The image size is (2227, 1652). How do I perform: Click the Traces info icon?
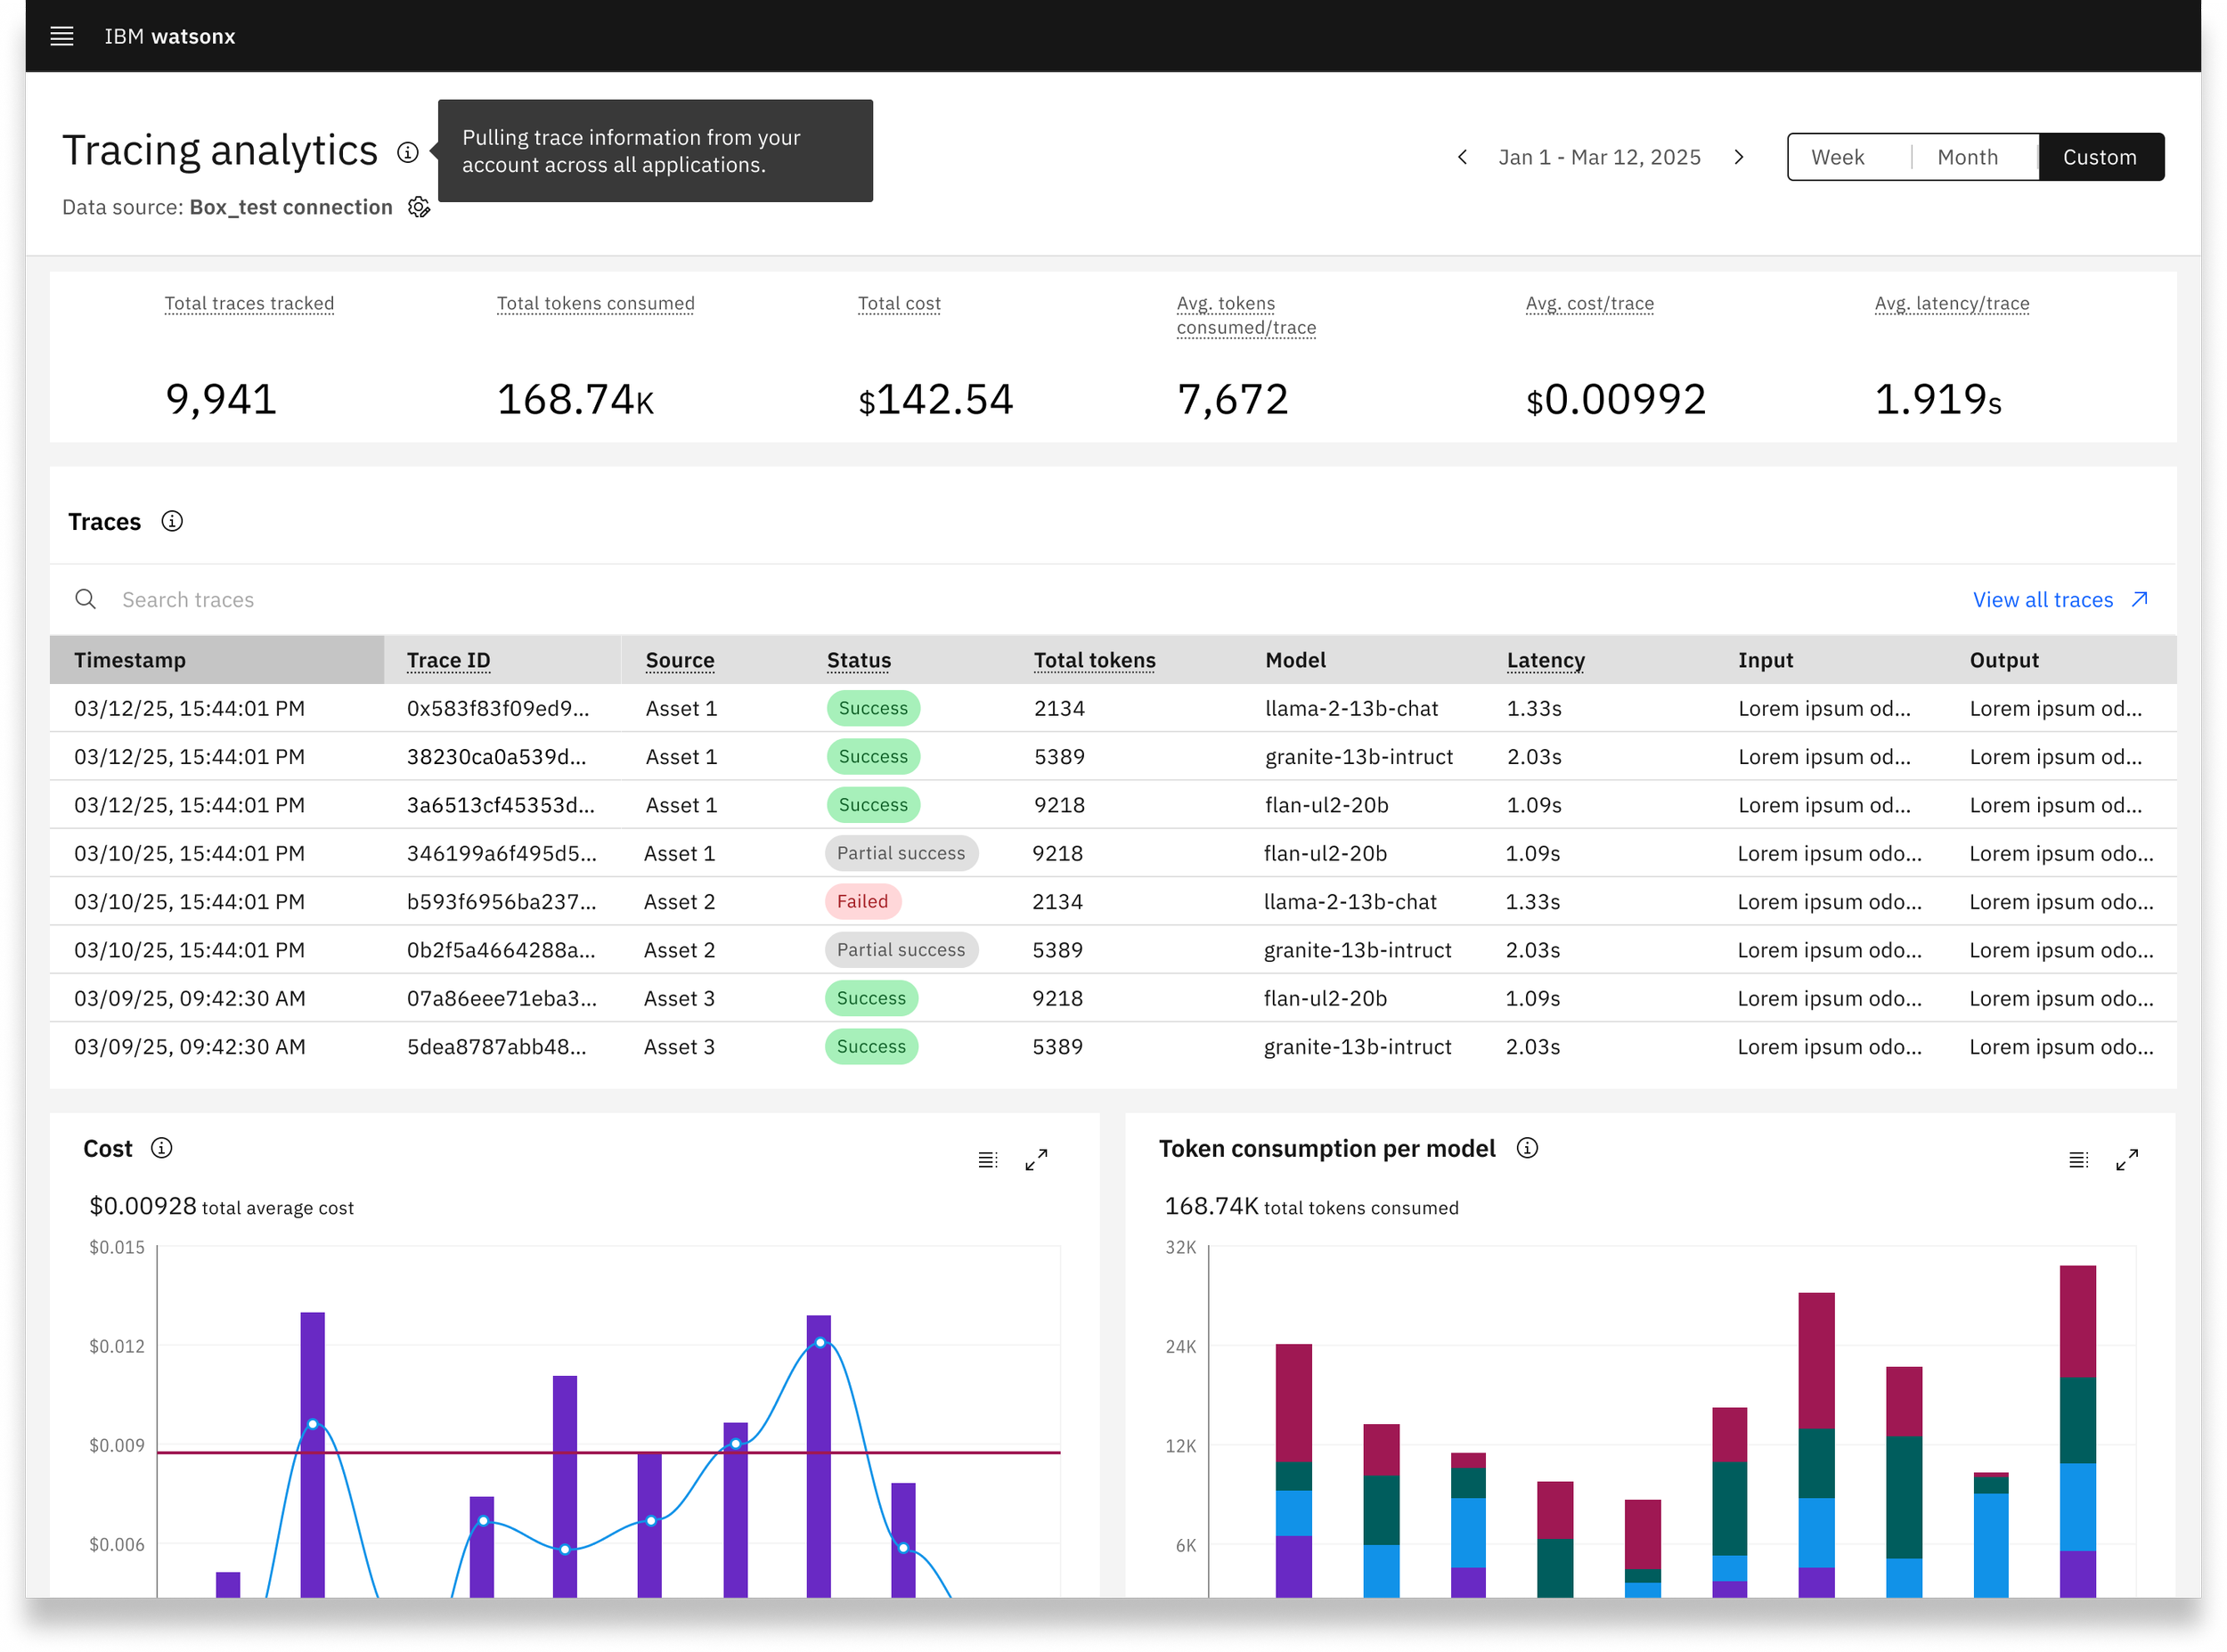click(172, 522)
